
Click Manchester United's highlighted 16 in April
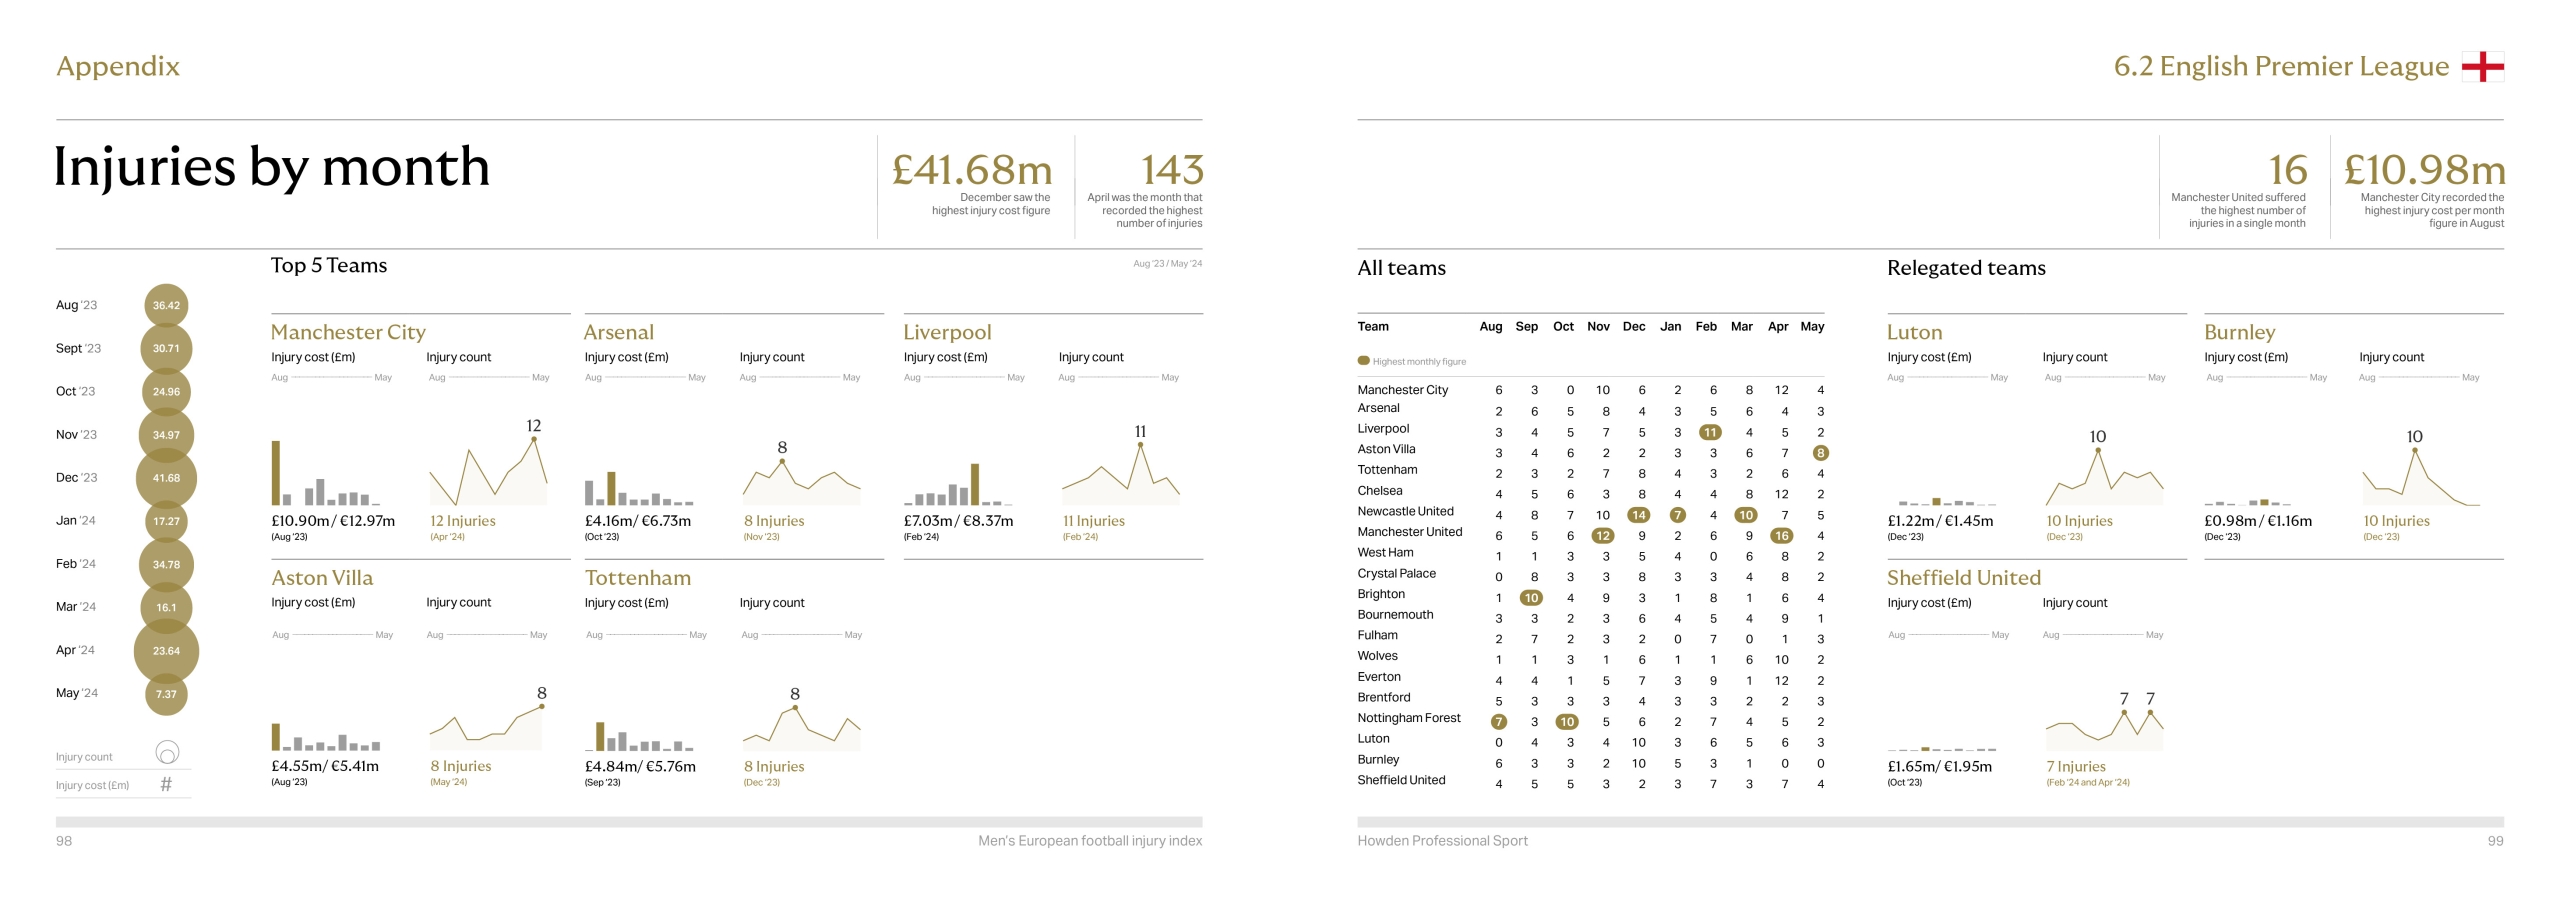(1781, 536)
